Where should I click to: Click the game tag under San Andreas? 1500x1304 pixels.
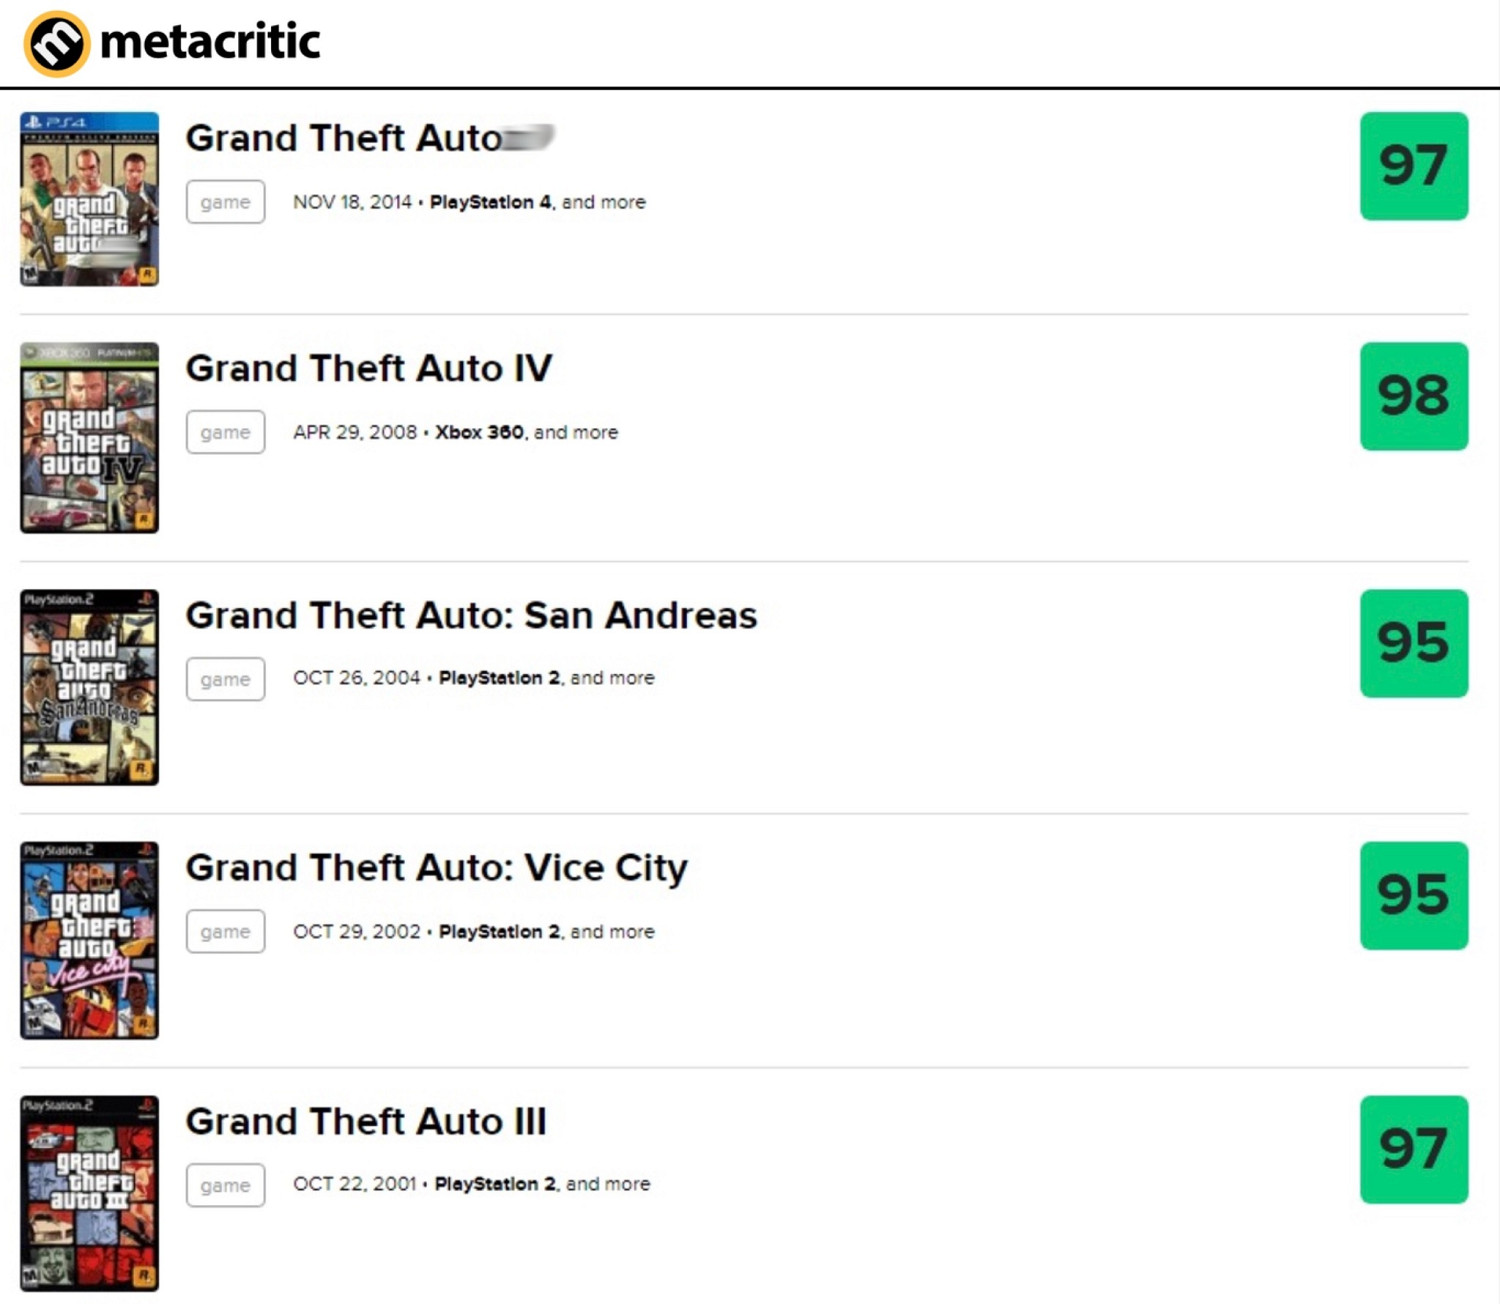[x=225, y=679]
